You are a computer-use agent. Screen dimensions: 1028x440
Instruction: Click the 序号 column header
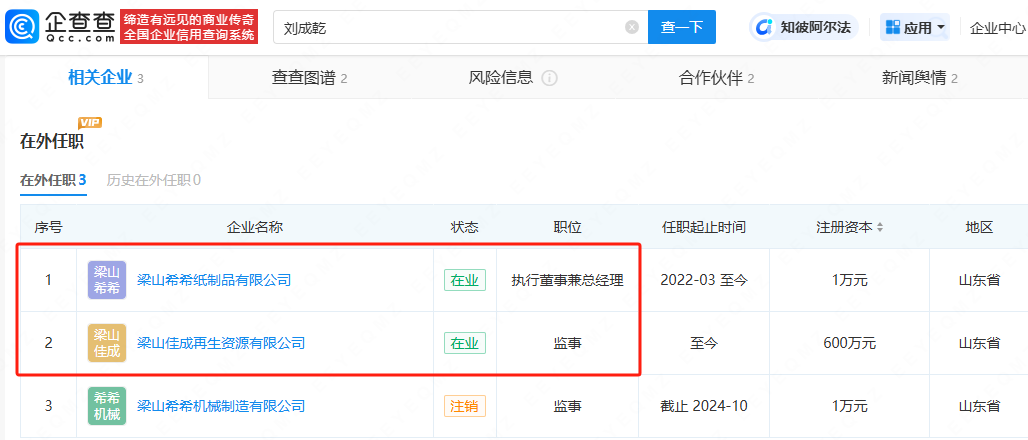coord(49,228)
